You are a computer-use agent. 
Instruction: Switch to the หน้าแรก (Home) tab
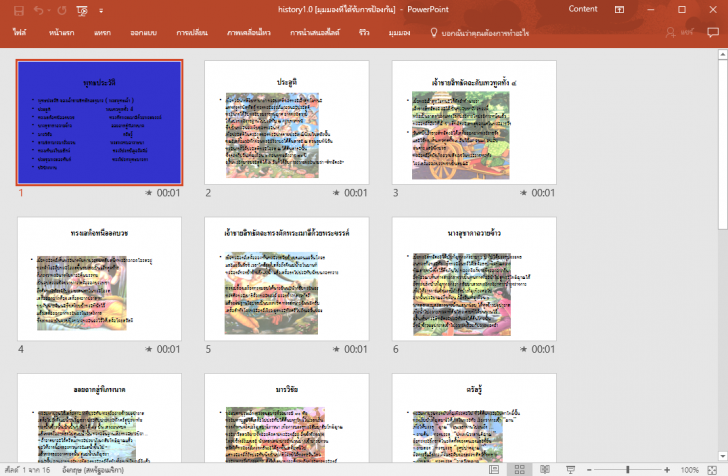pyautogui.click(x=61, y=33)
